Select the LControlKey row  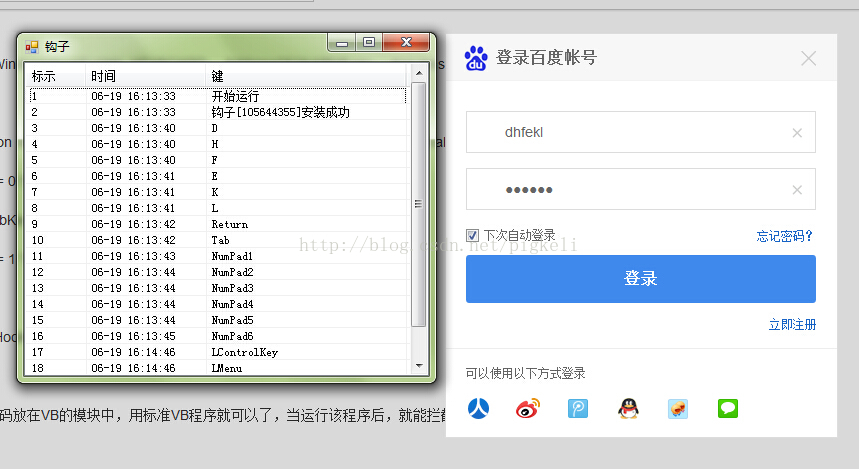(x=217, y=352)
